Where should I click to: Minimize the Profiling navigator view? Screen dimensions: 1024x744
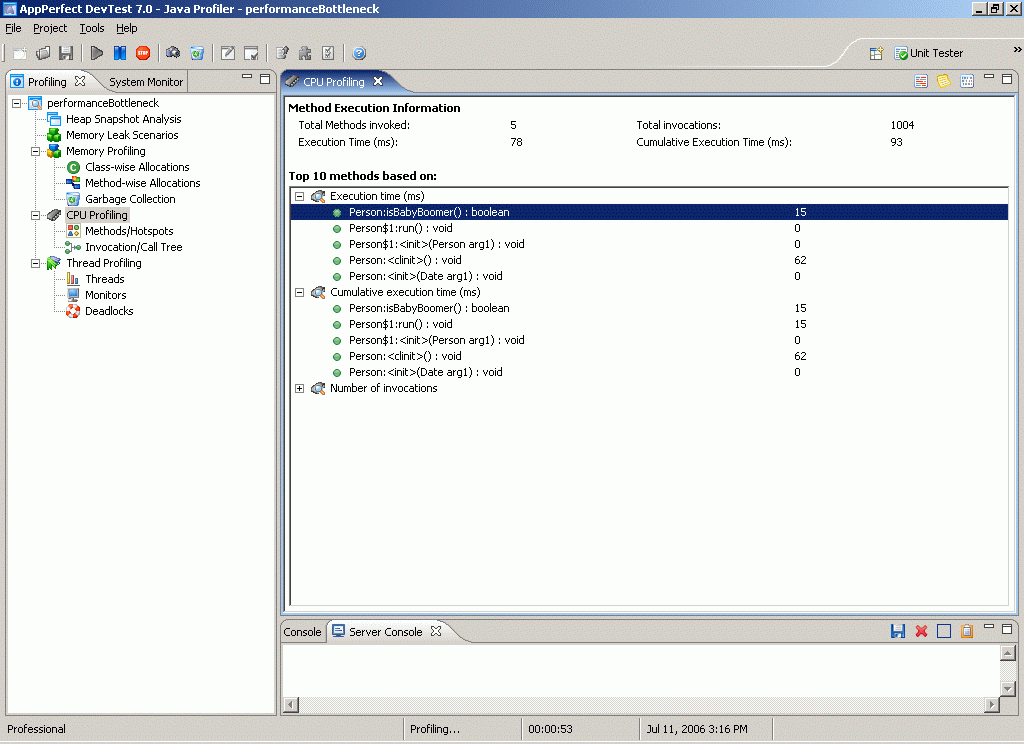tap(247, 78)
